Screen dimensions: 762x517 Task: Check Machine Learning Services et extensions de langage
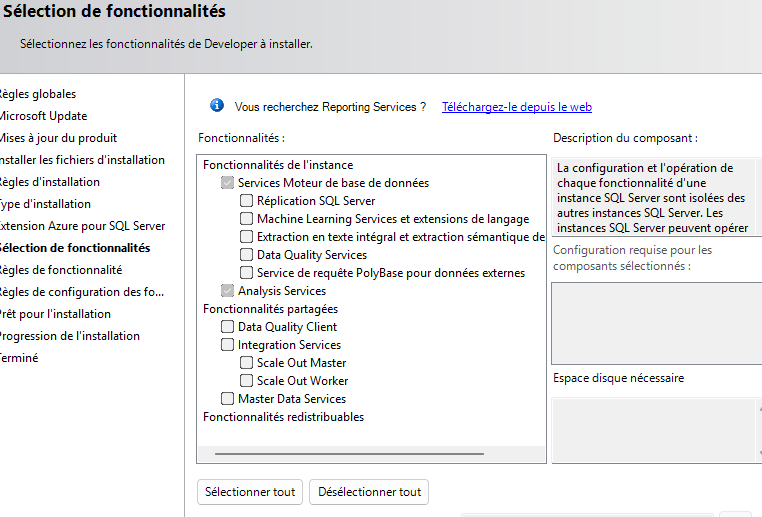click(x=247, y=219)
